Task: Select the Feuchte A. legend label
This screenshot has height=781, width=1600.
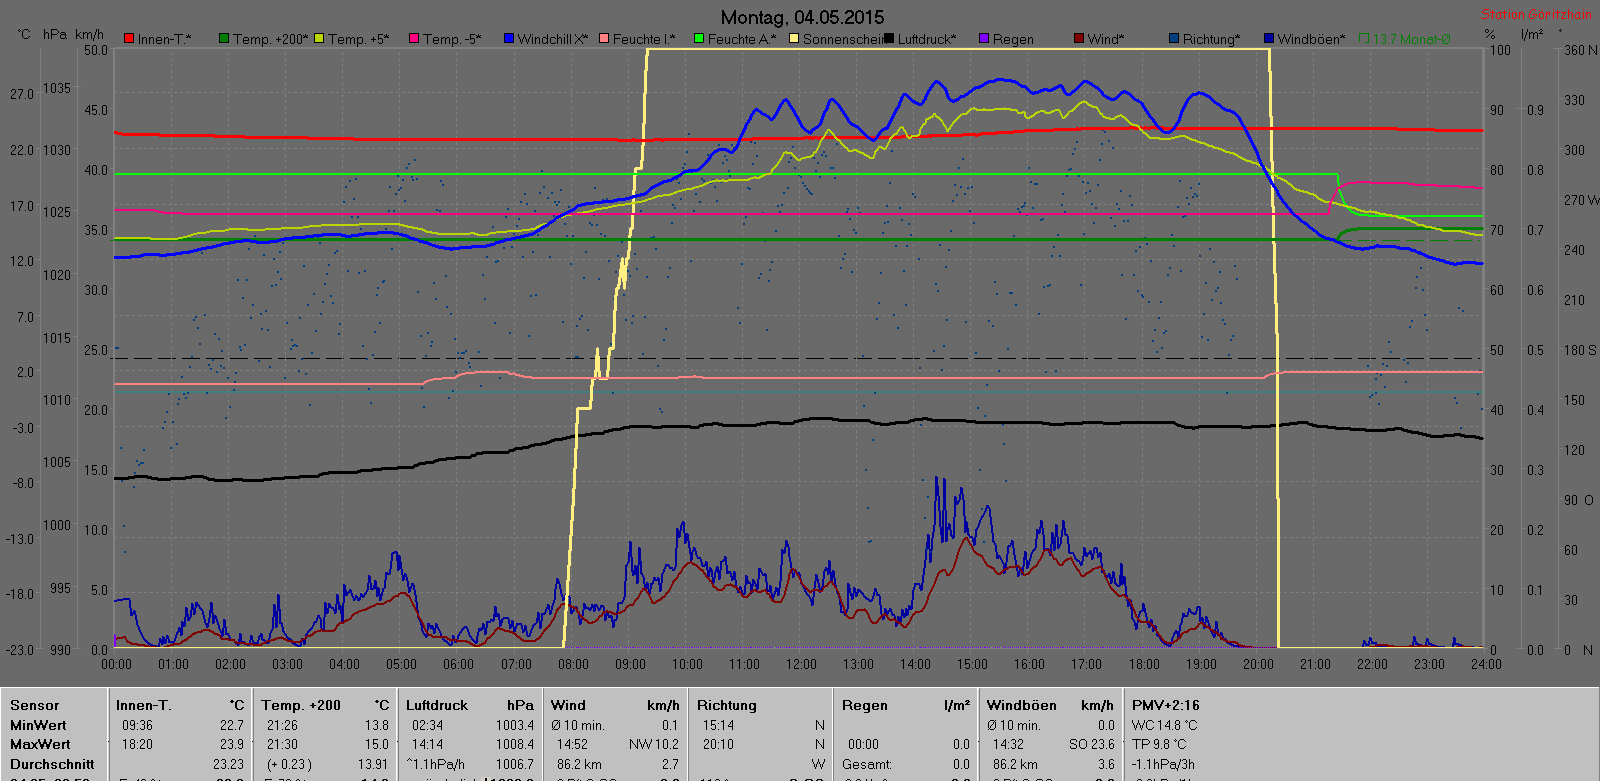Action: [x=742, y=39]
